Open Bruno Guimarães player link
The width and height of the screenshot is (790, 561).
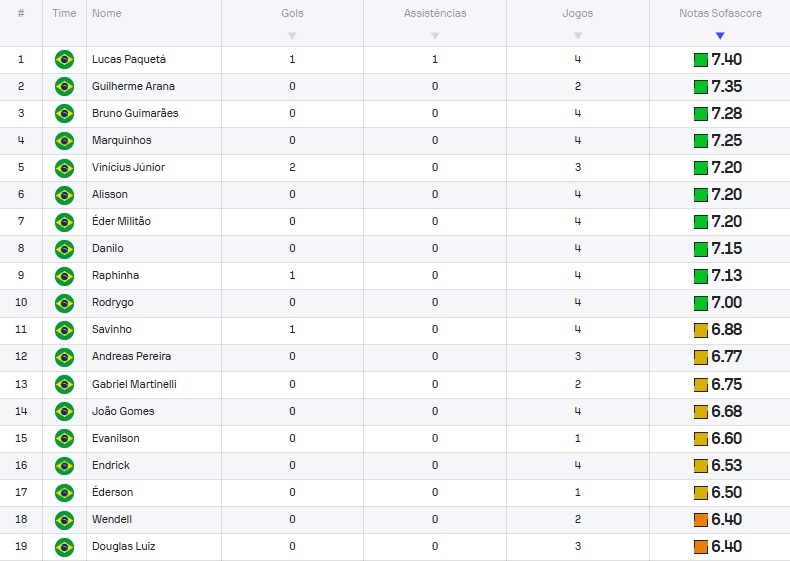pos(135,113)
